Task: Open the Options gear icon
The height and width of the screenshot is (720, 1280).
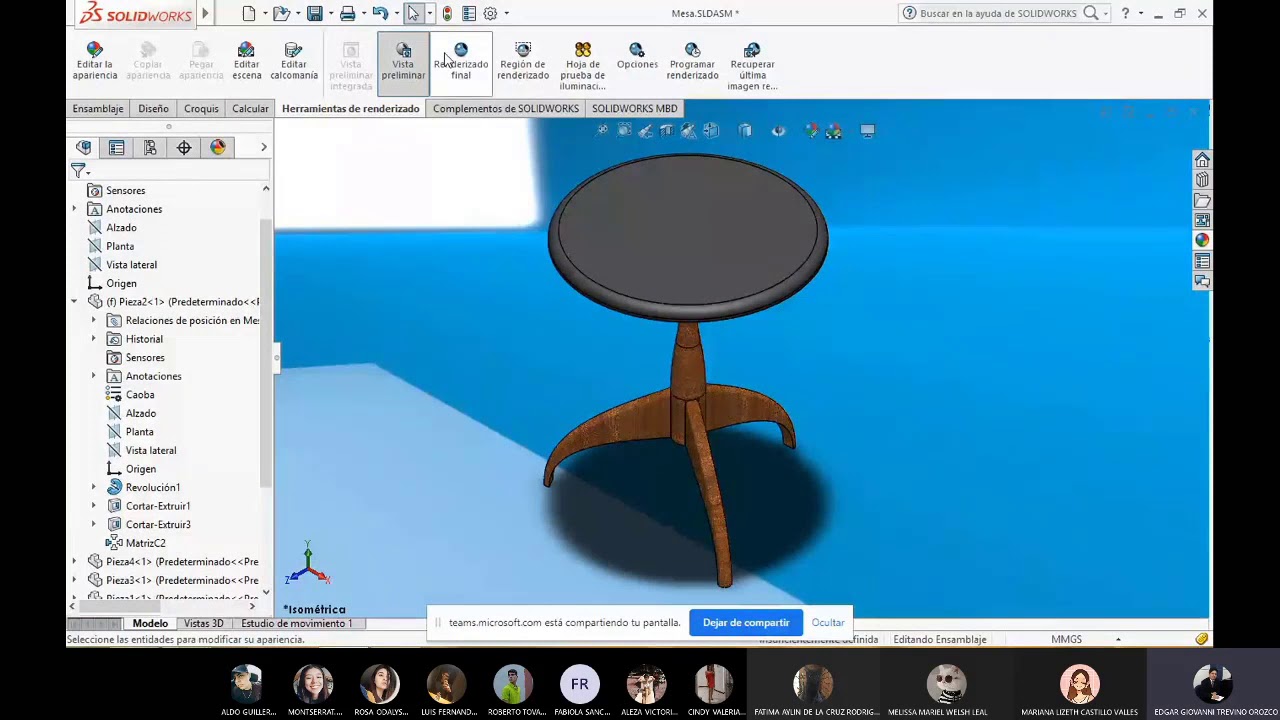Action: click(490, 14)
